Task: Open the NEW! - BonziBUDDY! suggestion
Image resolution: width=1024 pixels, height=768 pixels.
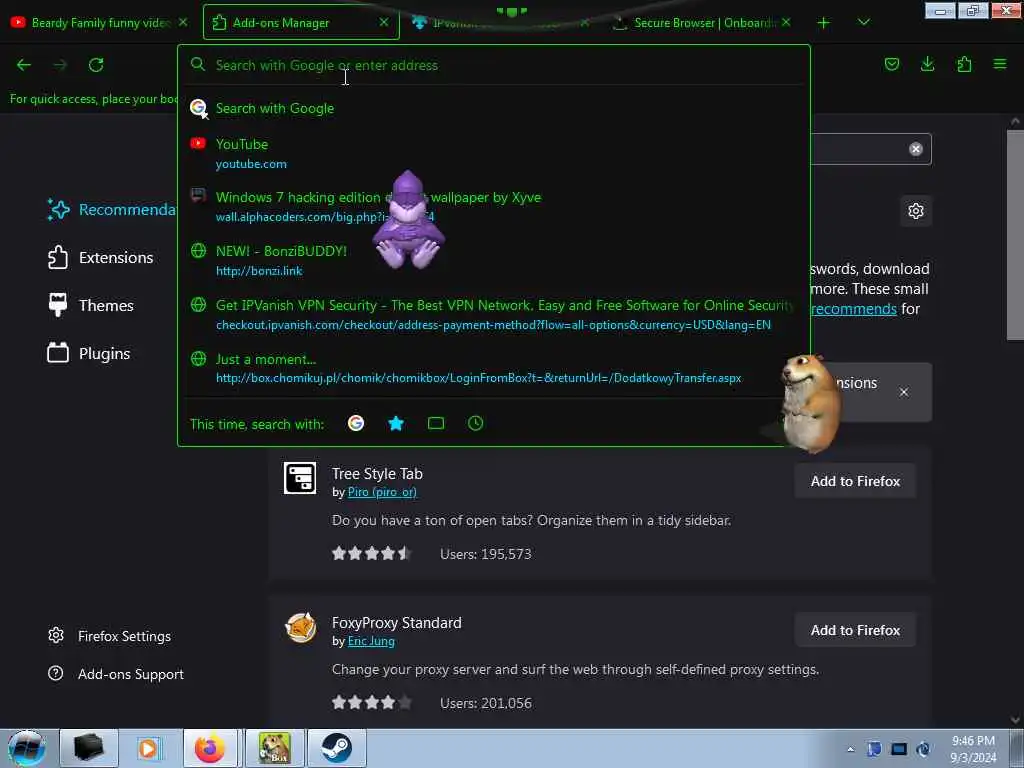Action: coord(494,260)
